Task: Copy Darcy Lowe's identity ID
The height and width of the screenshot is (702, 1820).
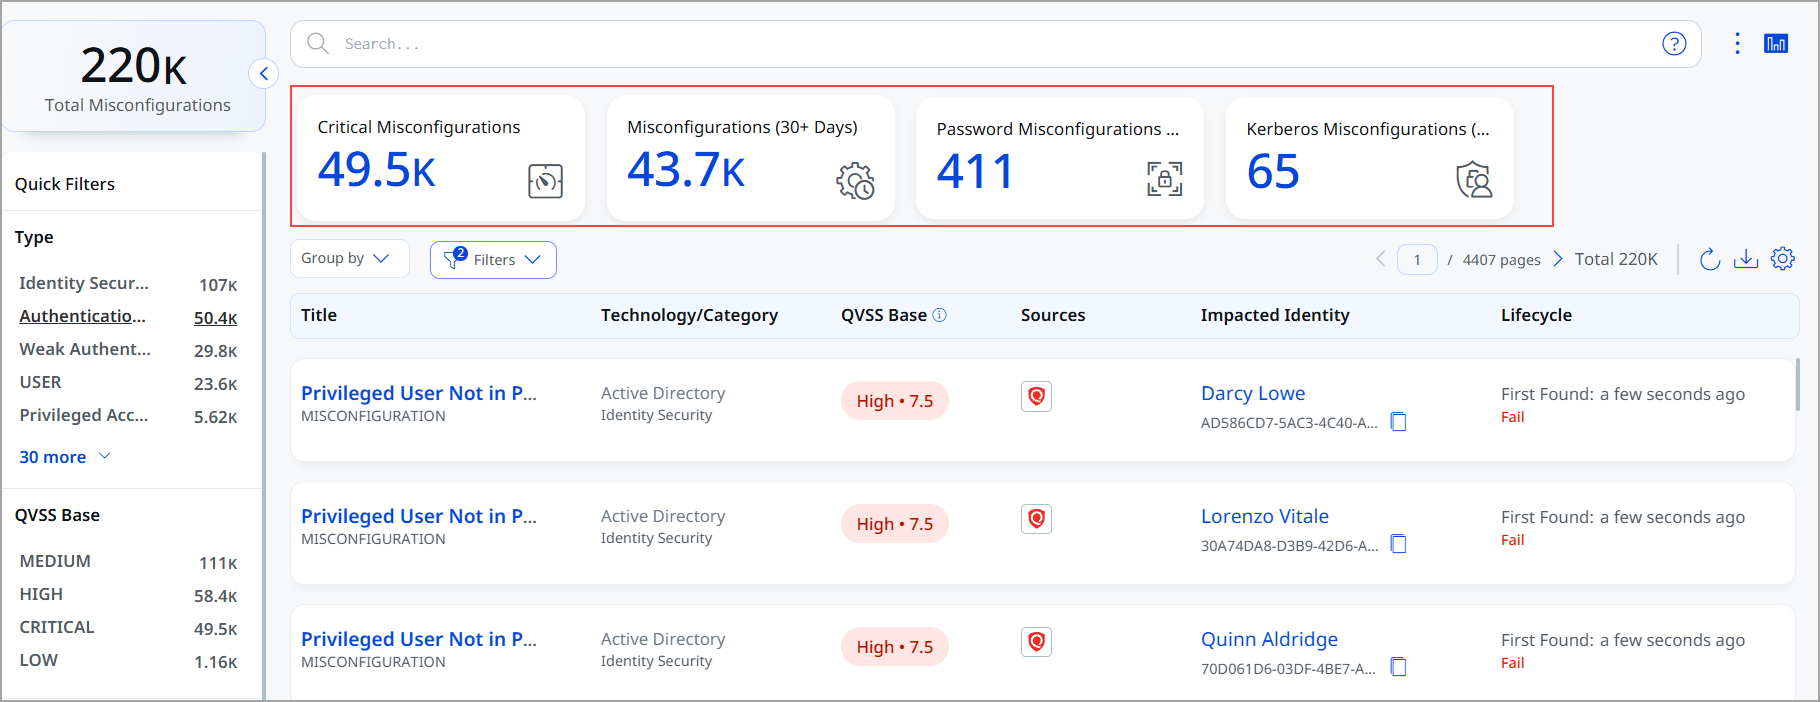Action: pyautogui.click(x=1399, y=422)
